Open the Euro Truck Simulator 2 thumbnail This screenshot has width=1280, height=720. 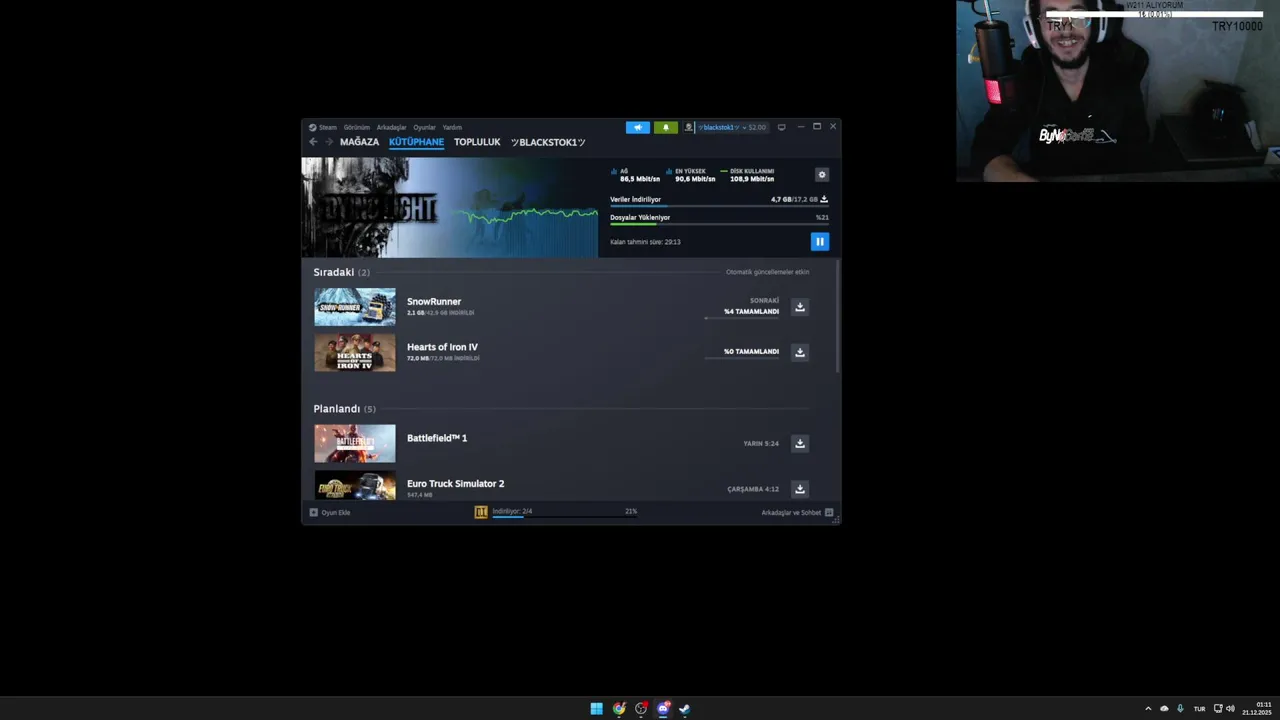click(x=355, y=485)
